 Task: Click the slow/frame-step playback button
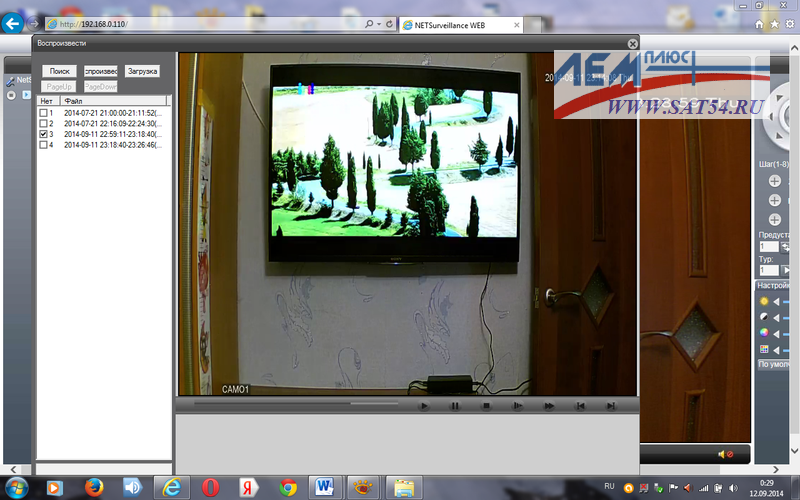point(517,406)
